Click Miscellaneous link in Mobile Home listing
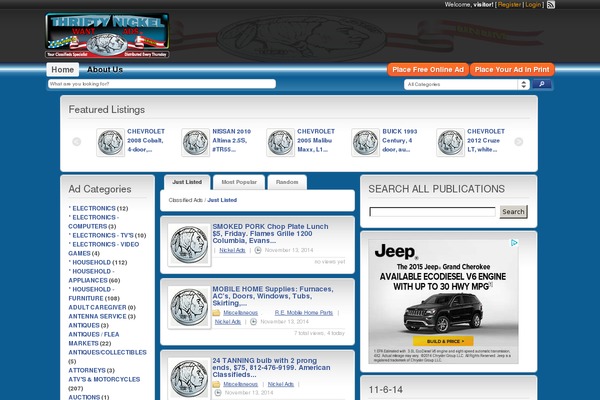Screen dimensions: 600x400 (x=240, y=313)
